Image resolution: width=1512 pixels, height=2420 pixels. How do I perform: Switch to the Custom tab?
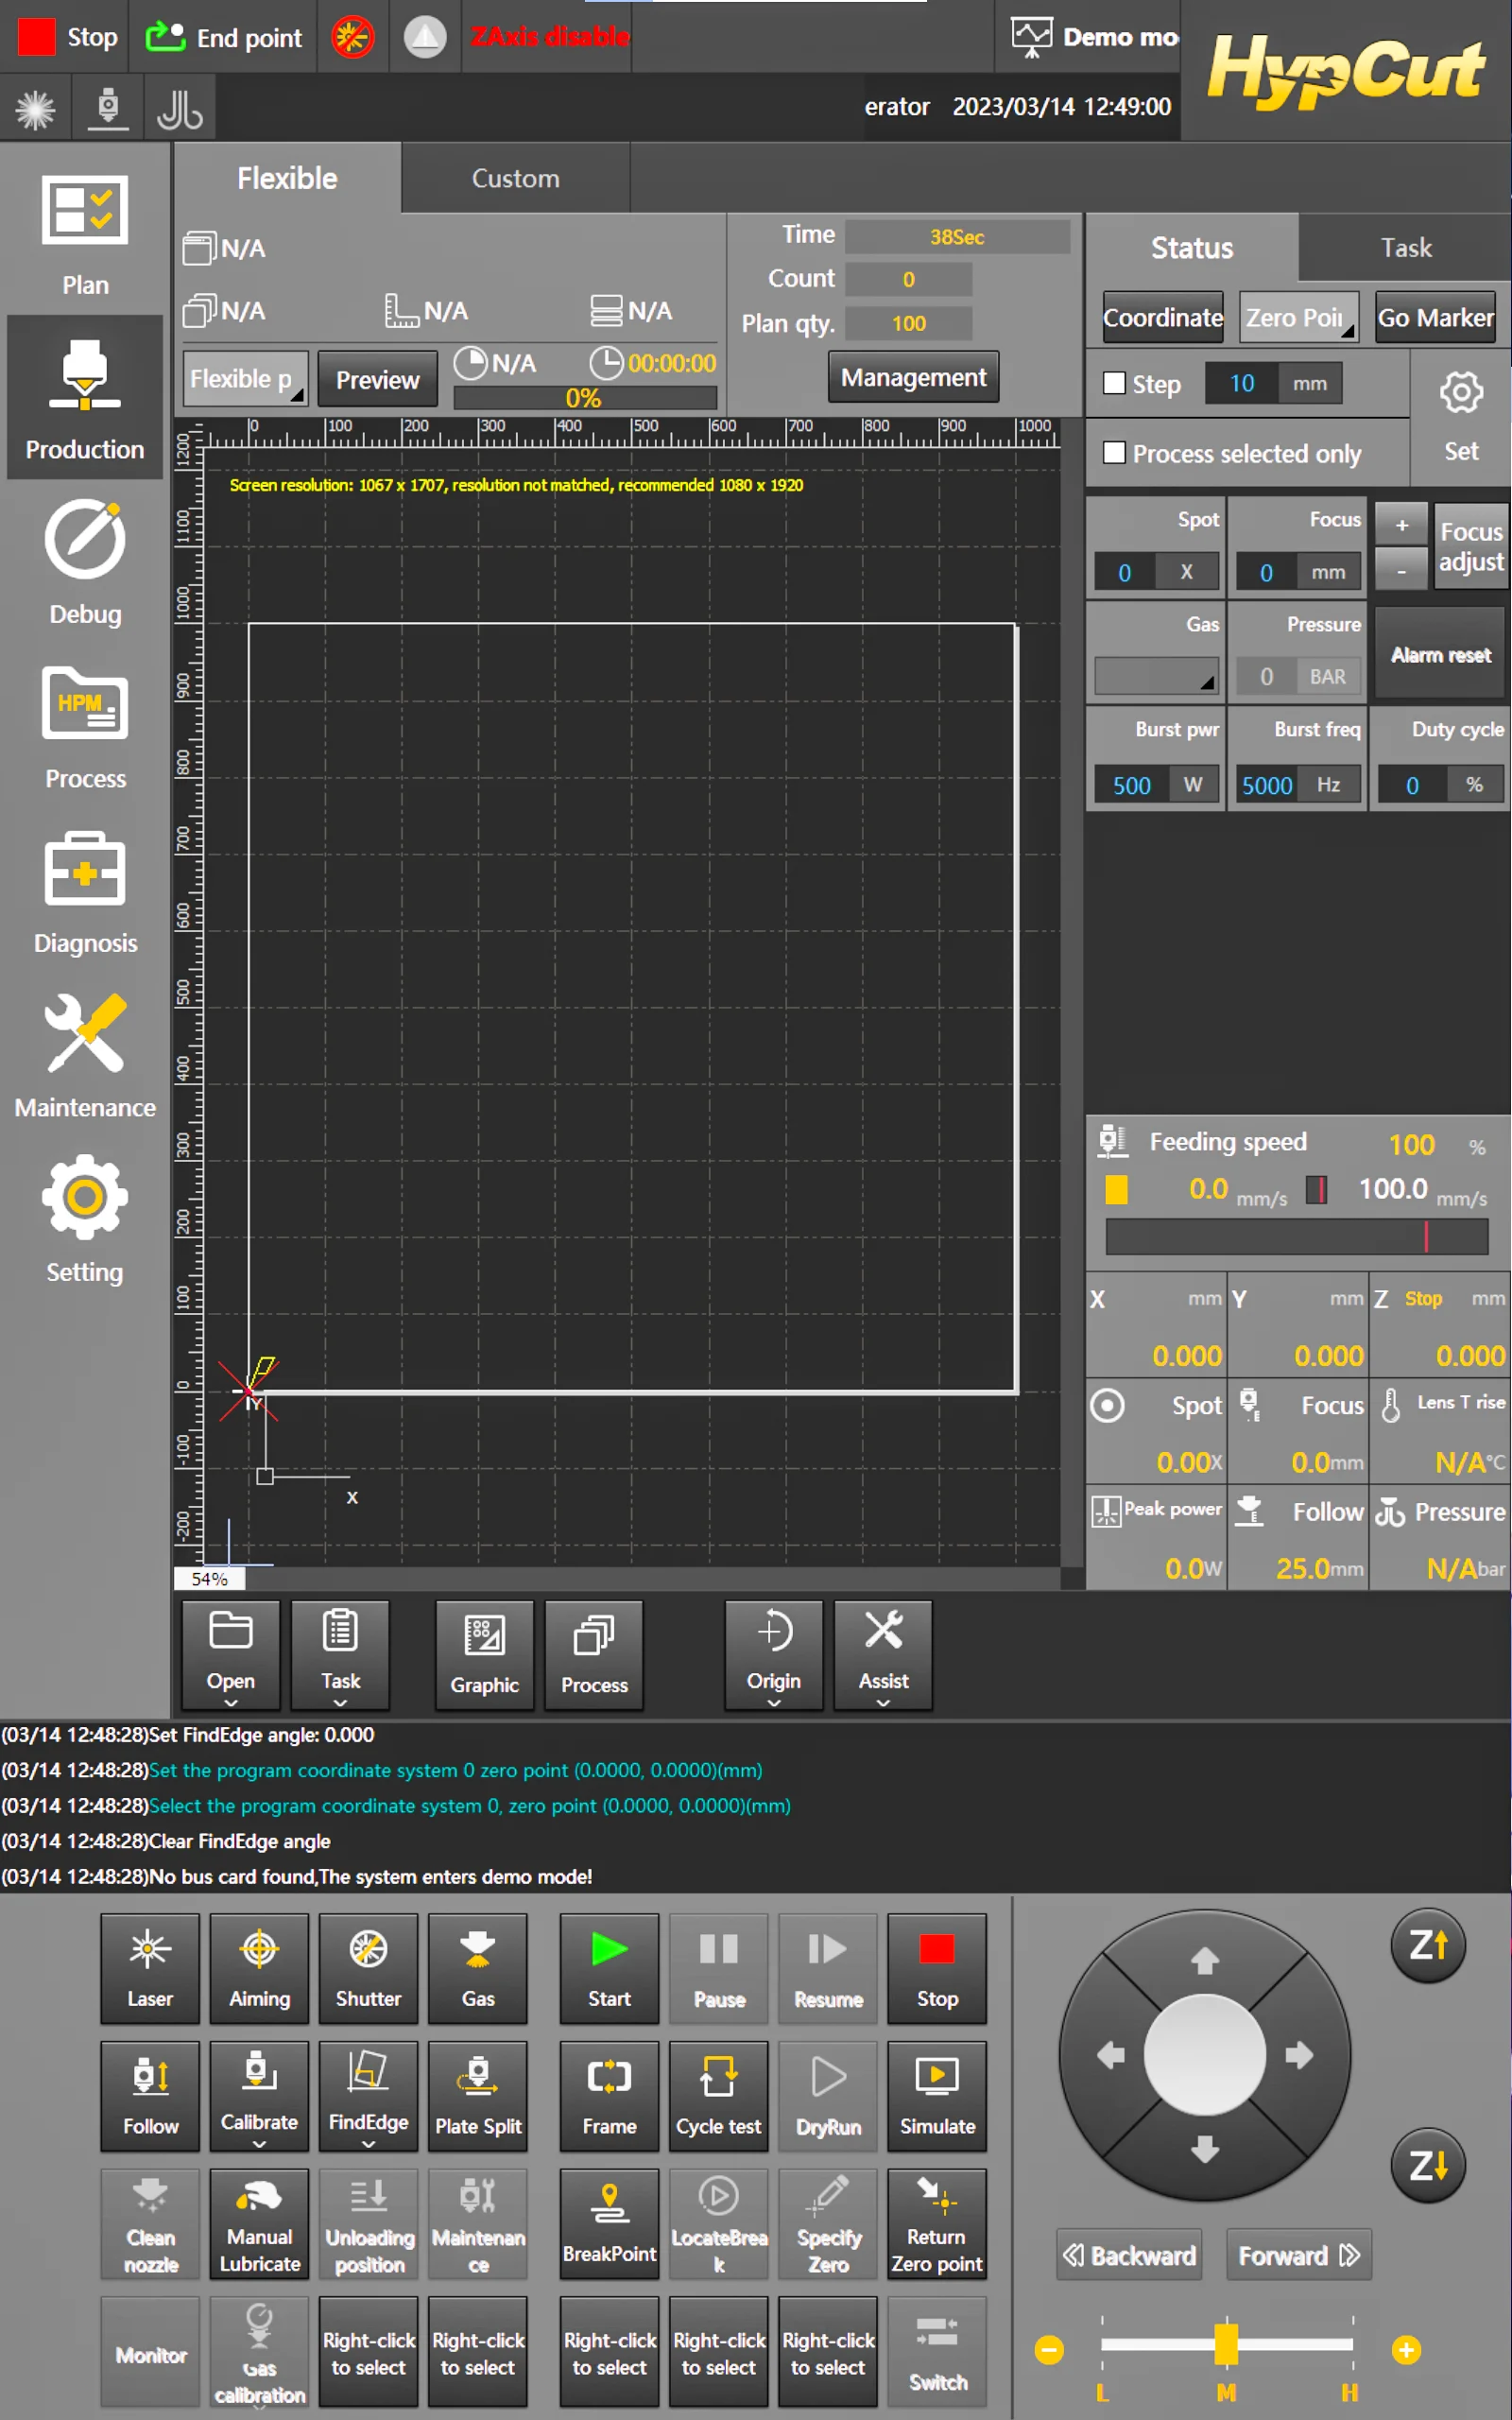[515, 178]
